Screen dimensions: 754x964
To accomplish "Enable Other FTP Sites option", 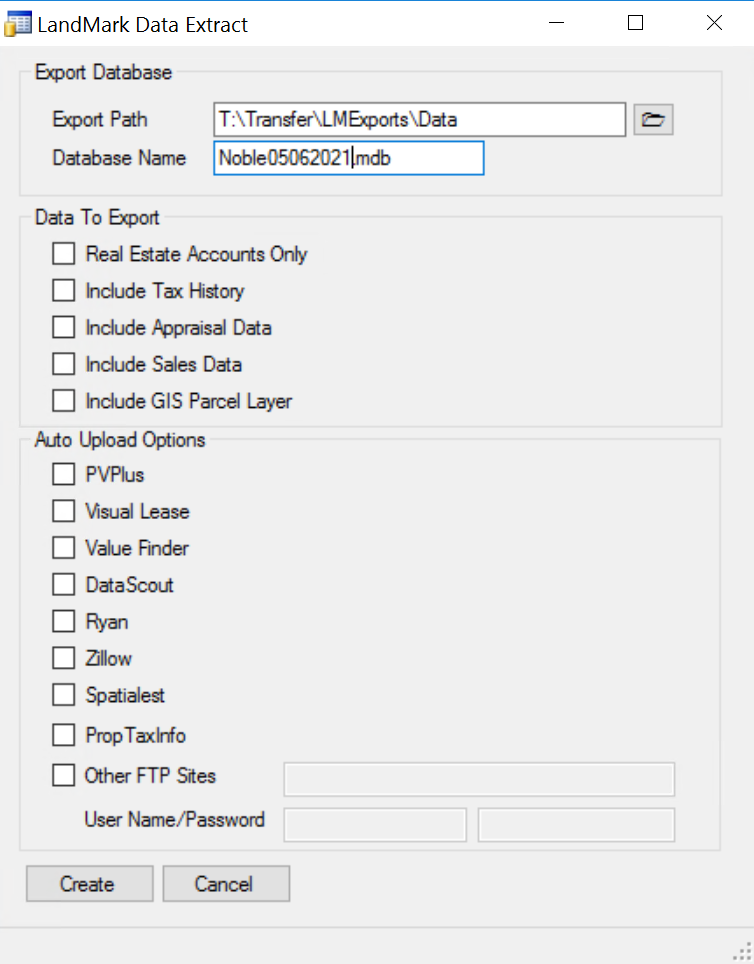I will coord(64,775).
